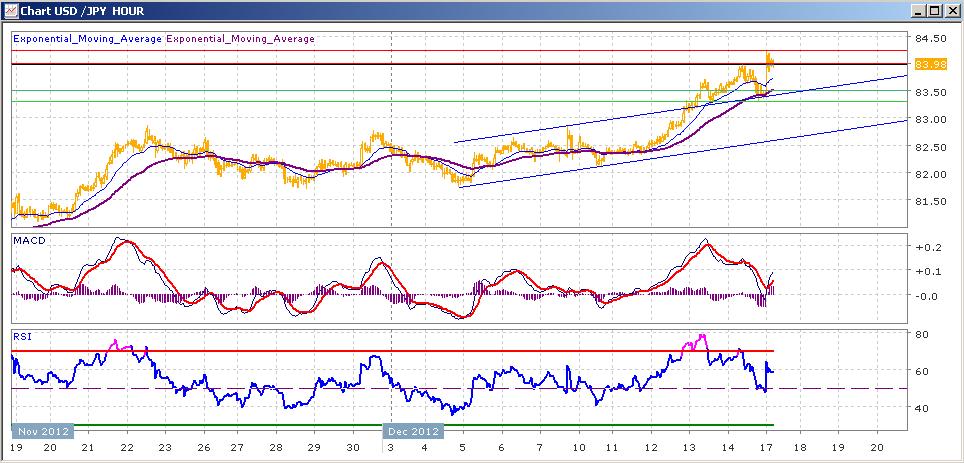Viewport: 964px width, 463px height.
Task: Click the chart icon in title bar
Action: tap(10, 10)
